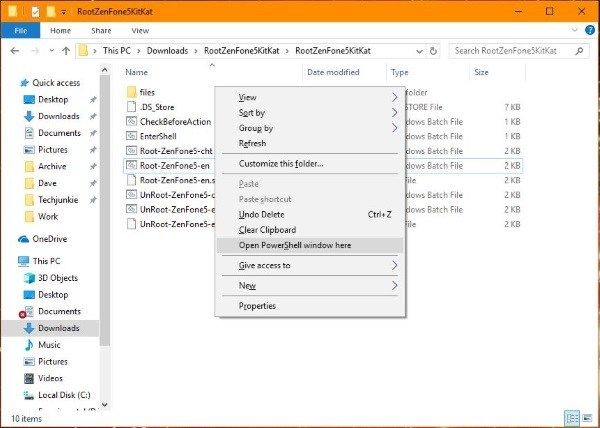Open the Help question mark icon
The height and width of the screenshot is (428, 600).
pyautogui.click(x=590, y=30)
